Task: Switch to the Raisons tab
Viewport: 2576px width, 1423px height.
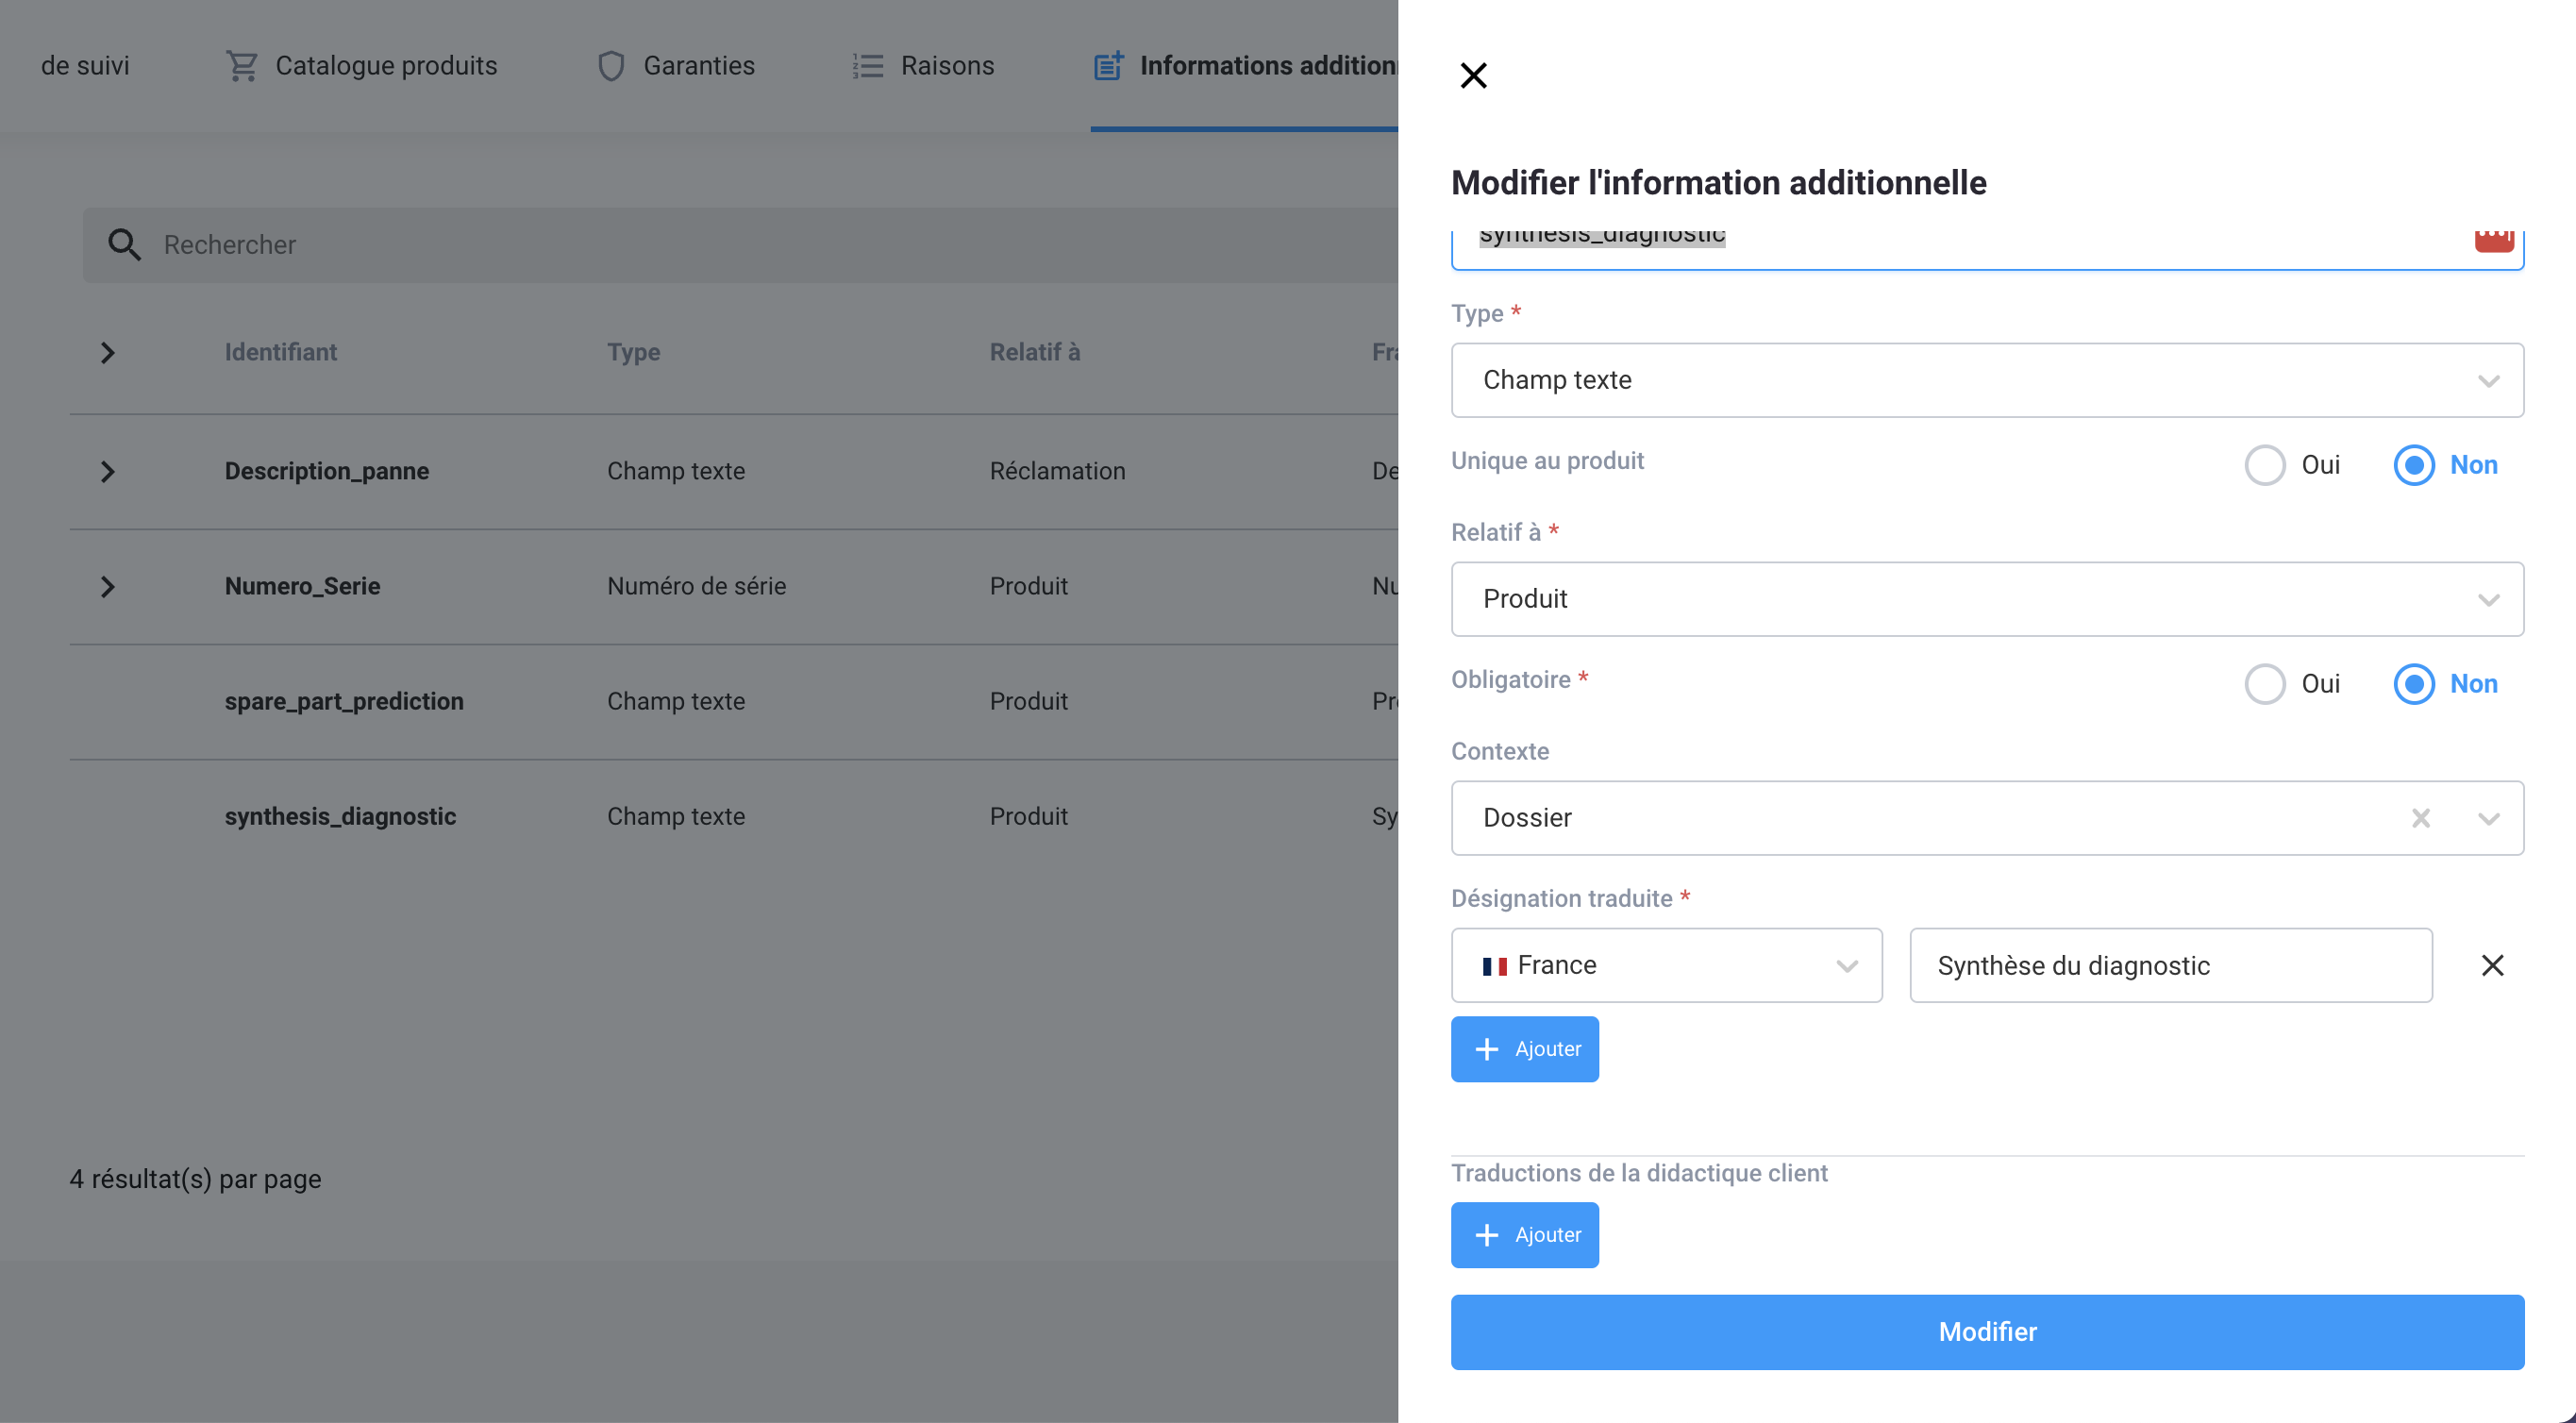Action: coord(946,66)
